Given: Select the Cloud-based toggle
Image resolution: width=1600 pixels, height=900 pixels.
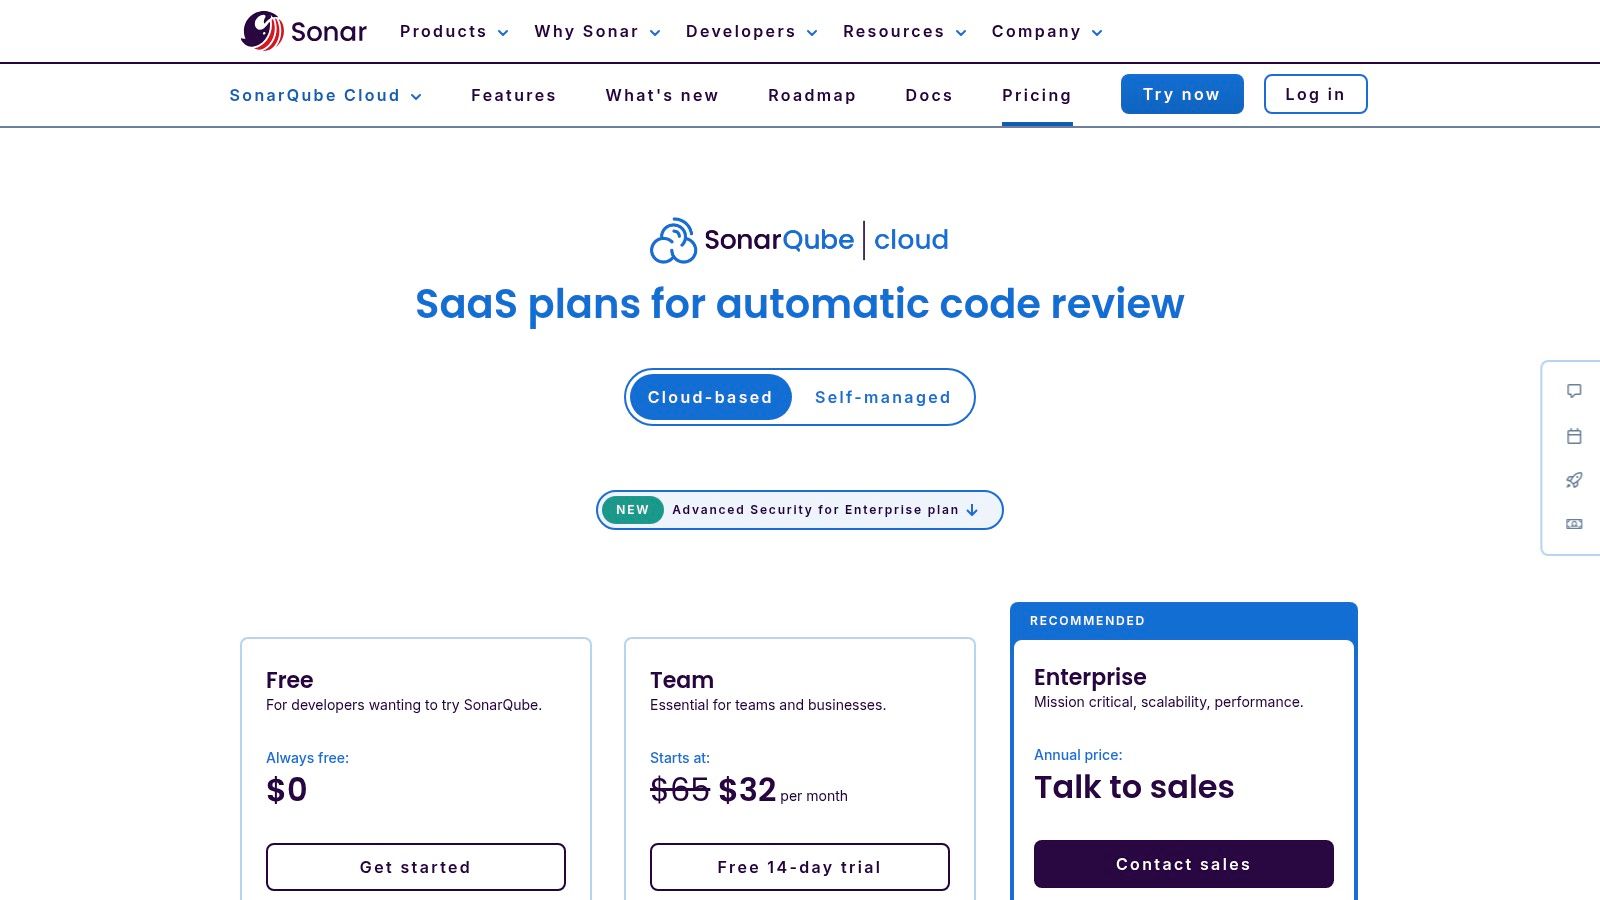Looking at the screenshot, I should pyautogui.click(x=710, y=397).
